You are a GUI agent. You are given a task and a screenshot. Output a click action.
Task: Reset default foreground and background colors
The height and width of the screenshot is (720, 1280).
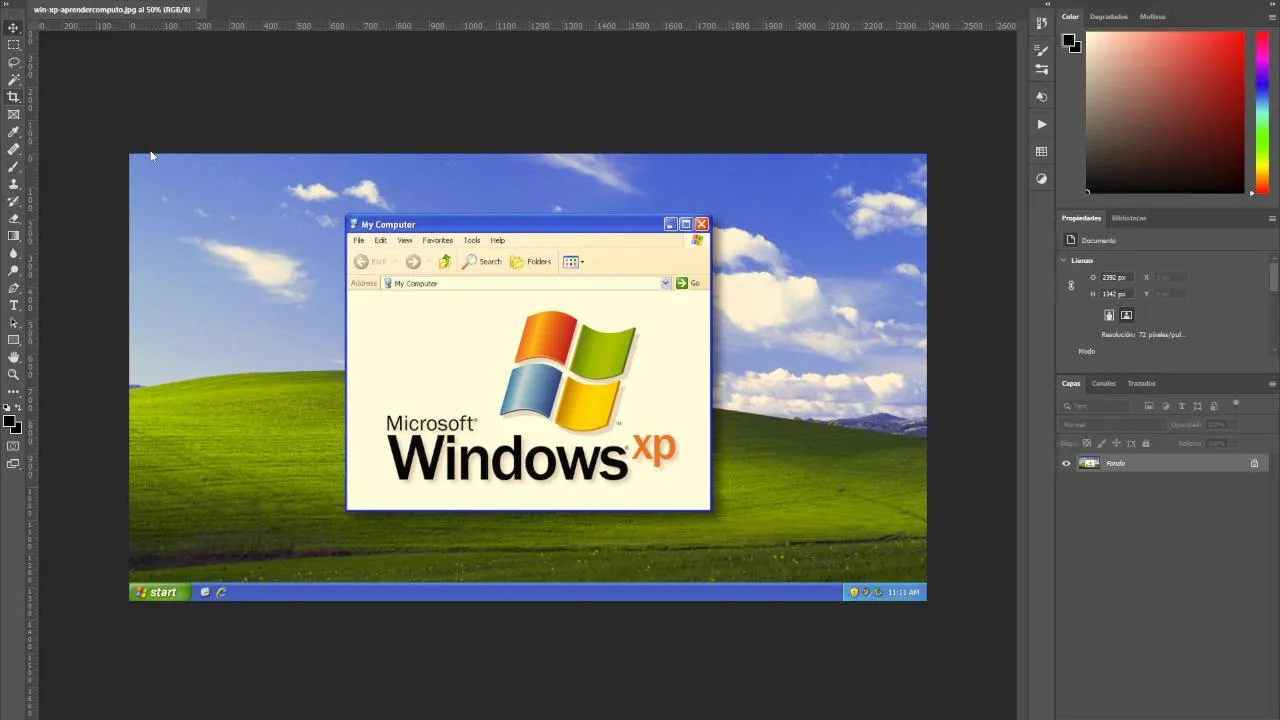pos(6,407)
